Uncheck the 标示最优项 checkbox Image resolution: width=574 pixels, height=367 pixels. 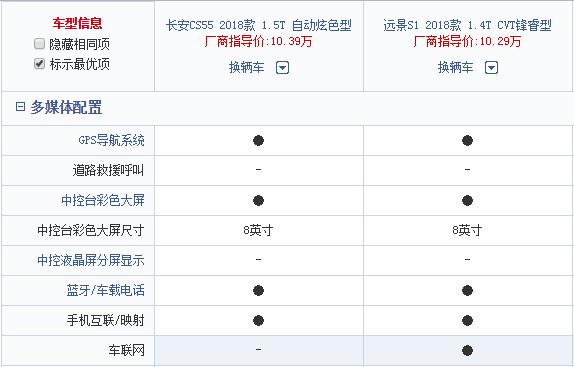click(x=39, y=64)
